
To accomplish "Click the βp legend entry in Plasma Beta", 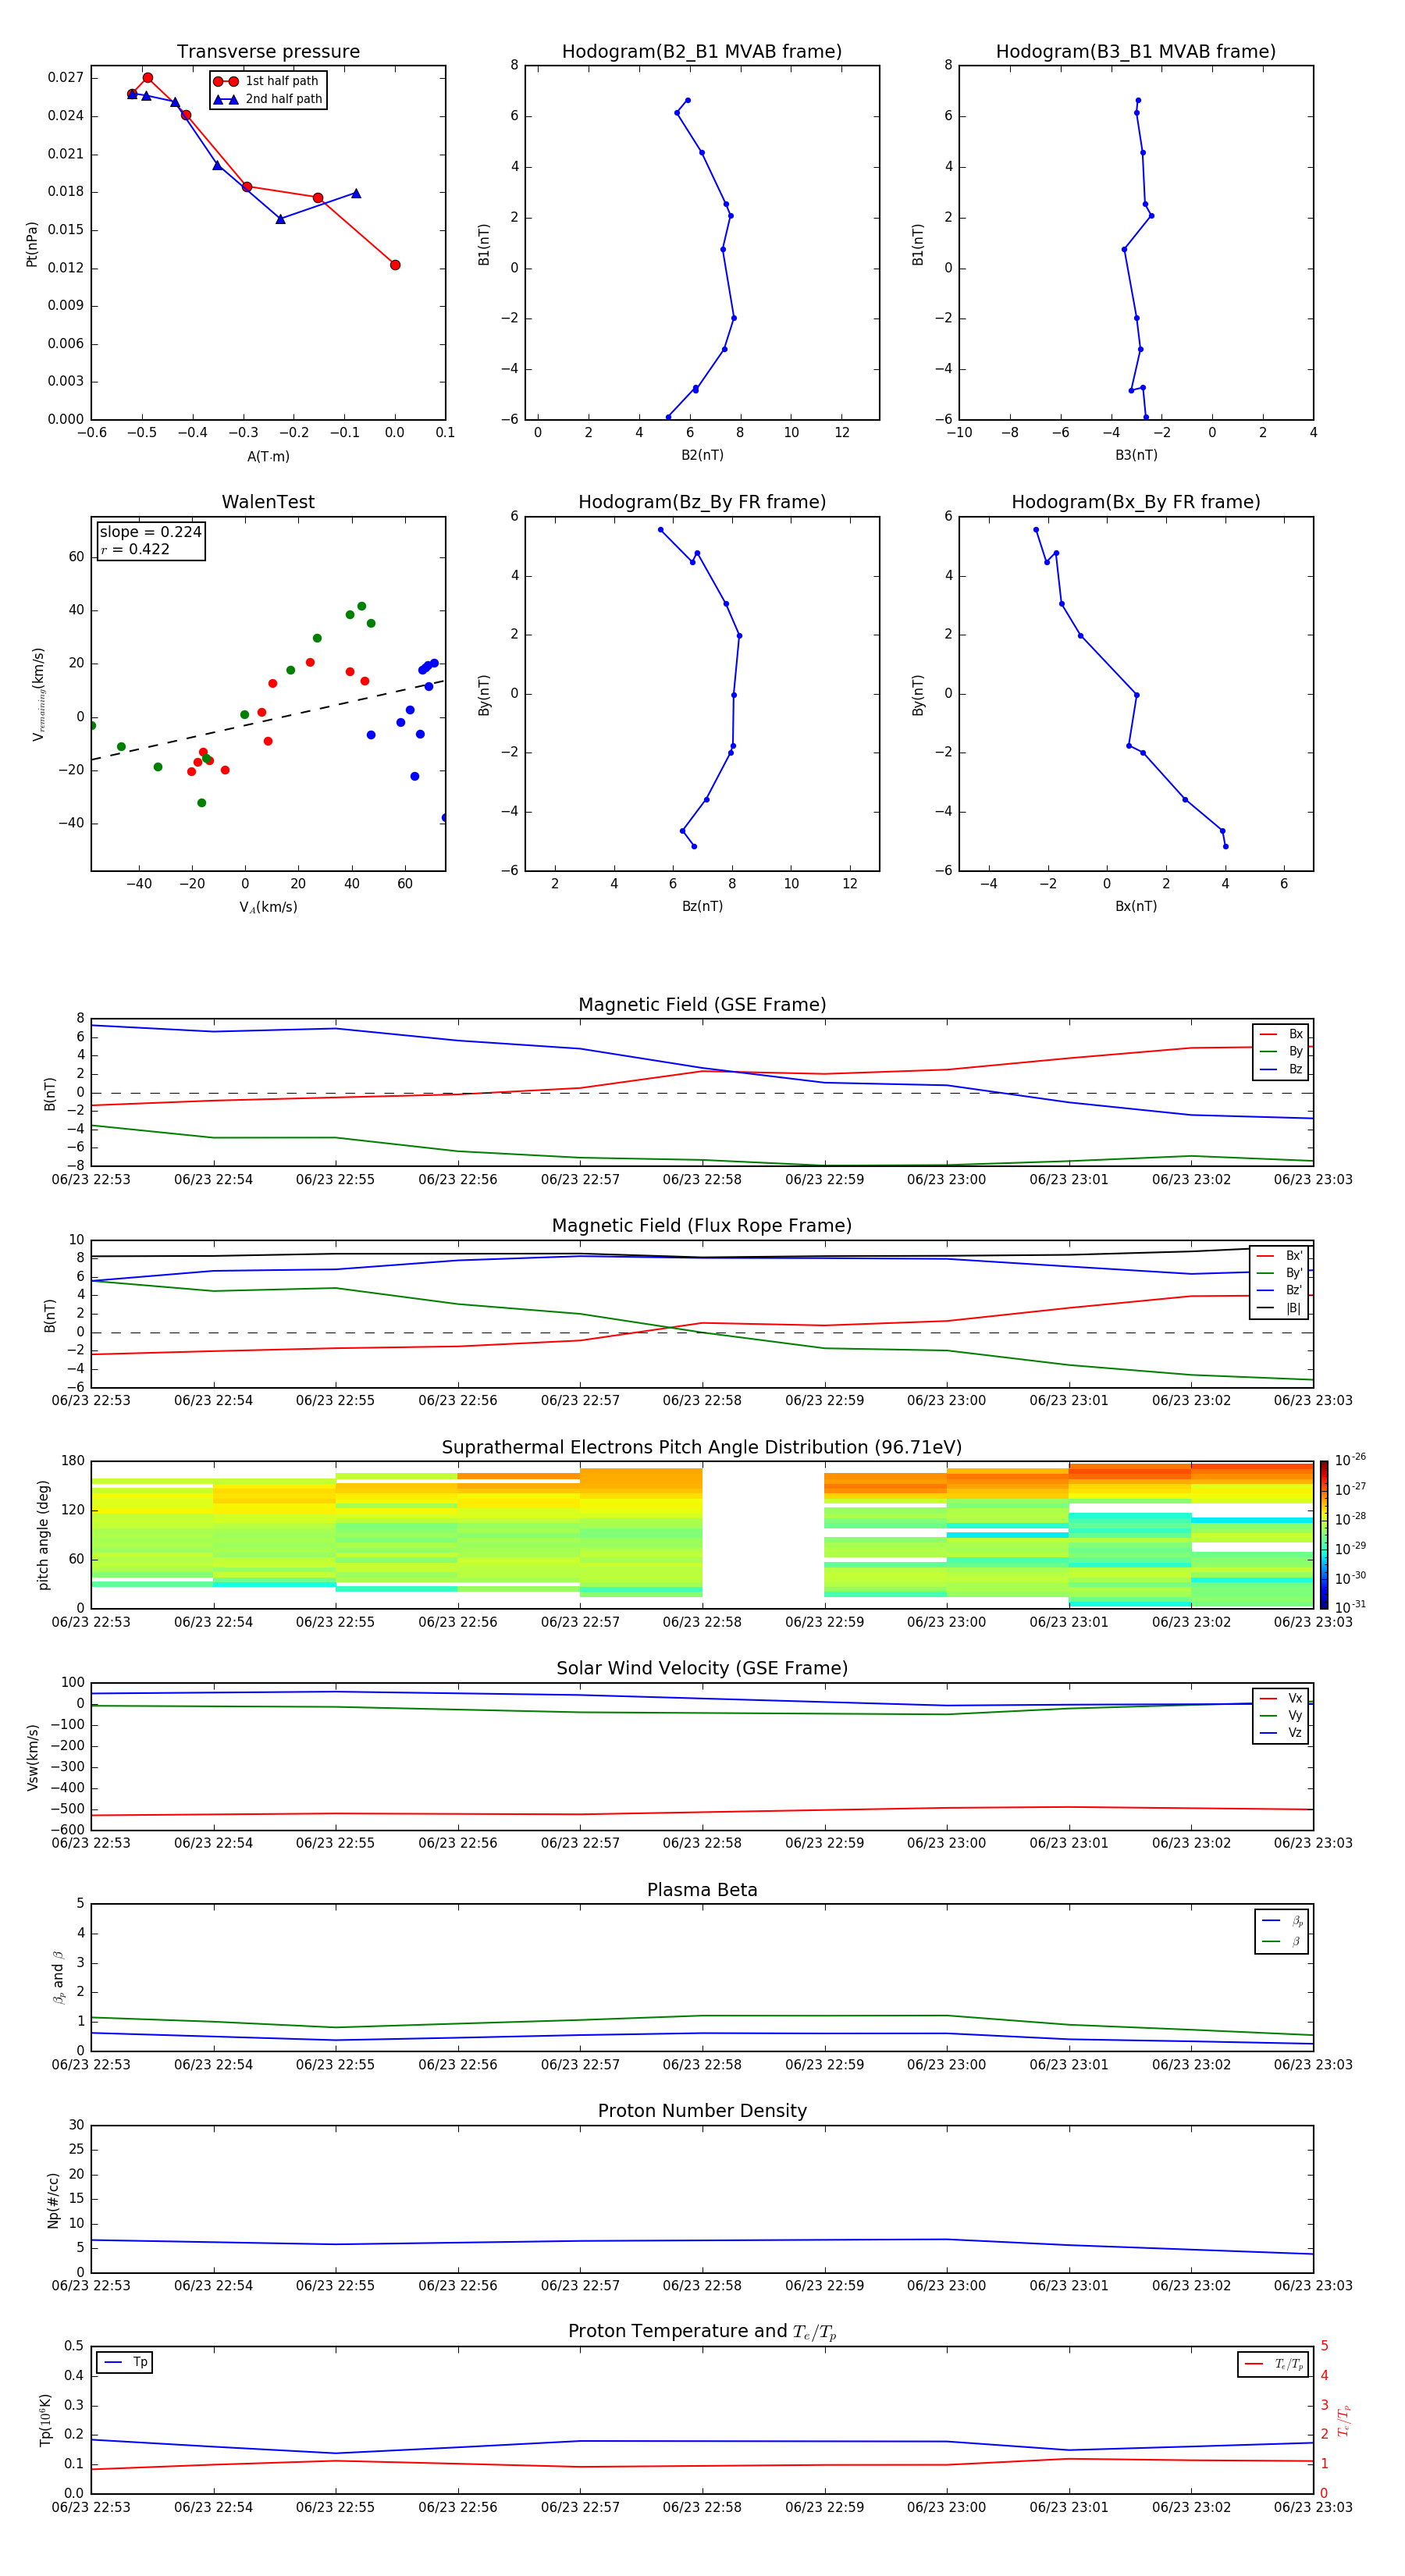I will (1282, 1921).
